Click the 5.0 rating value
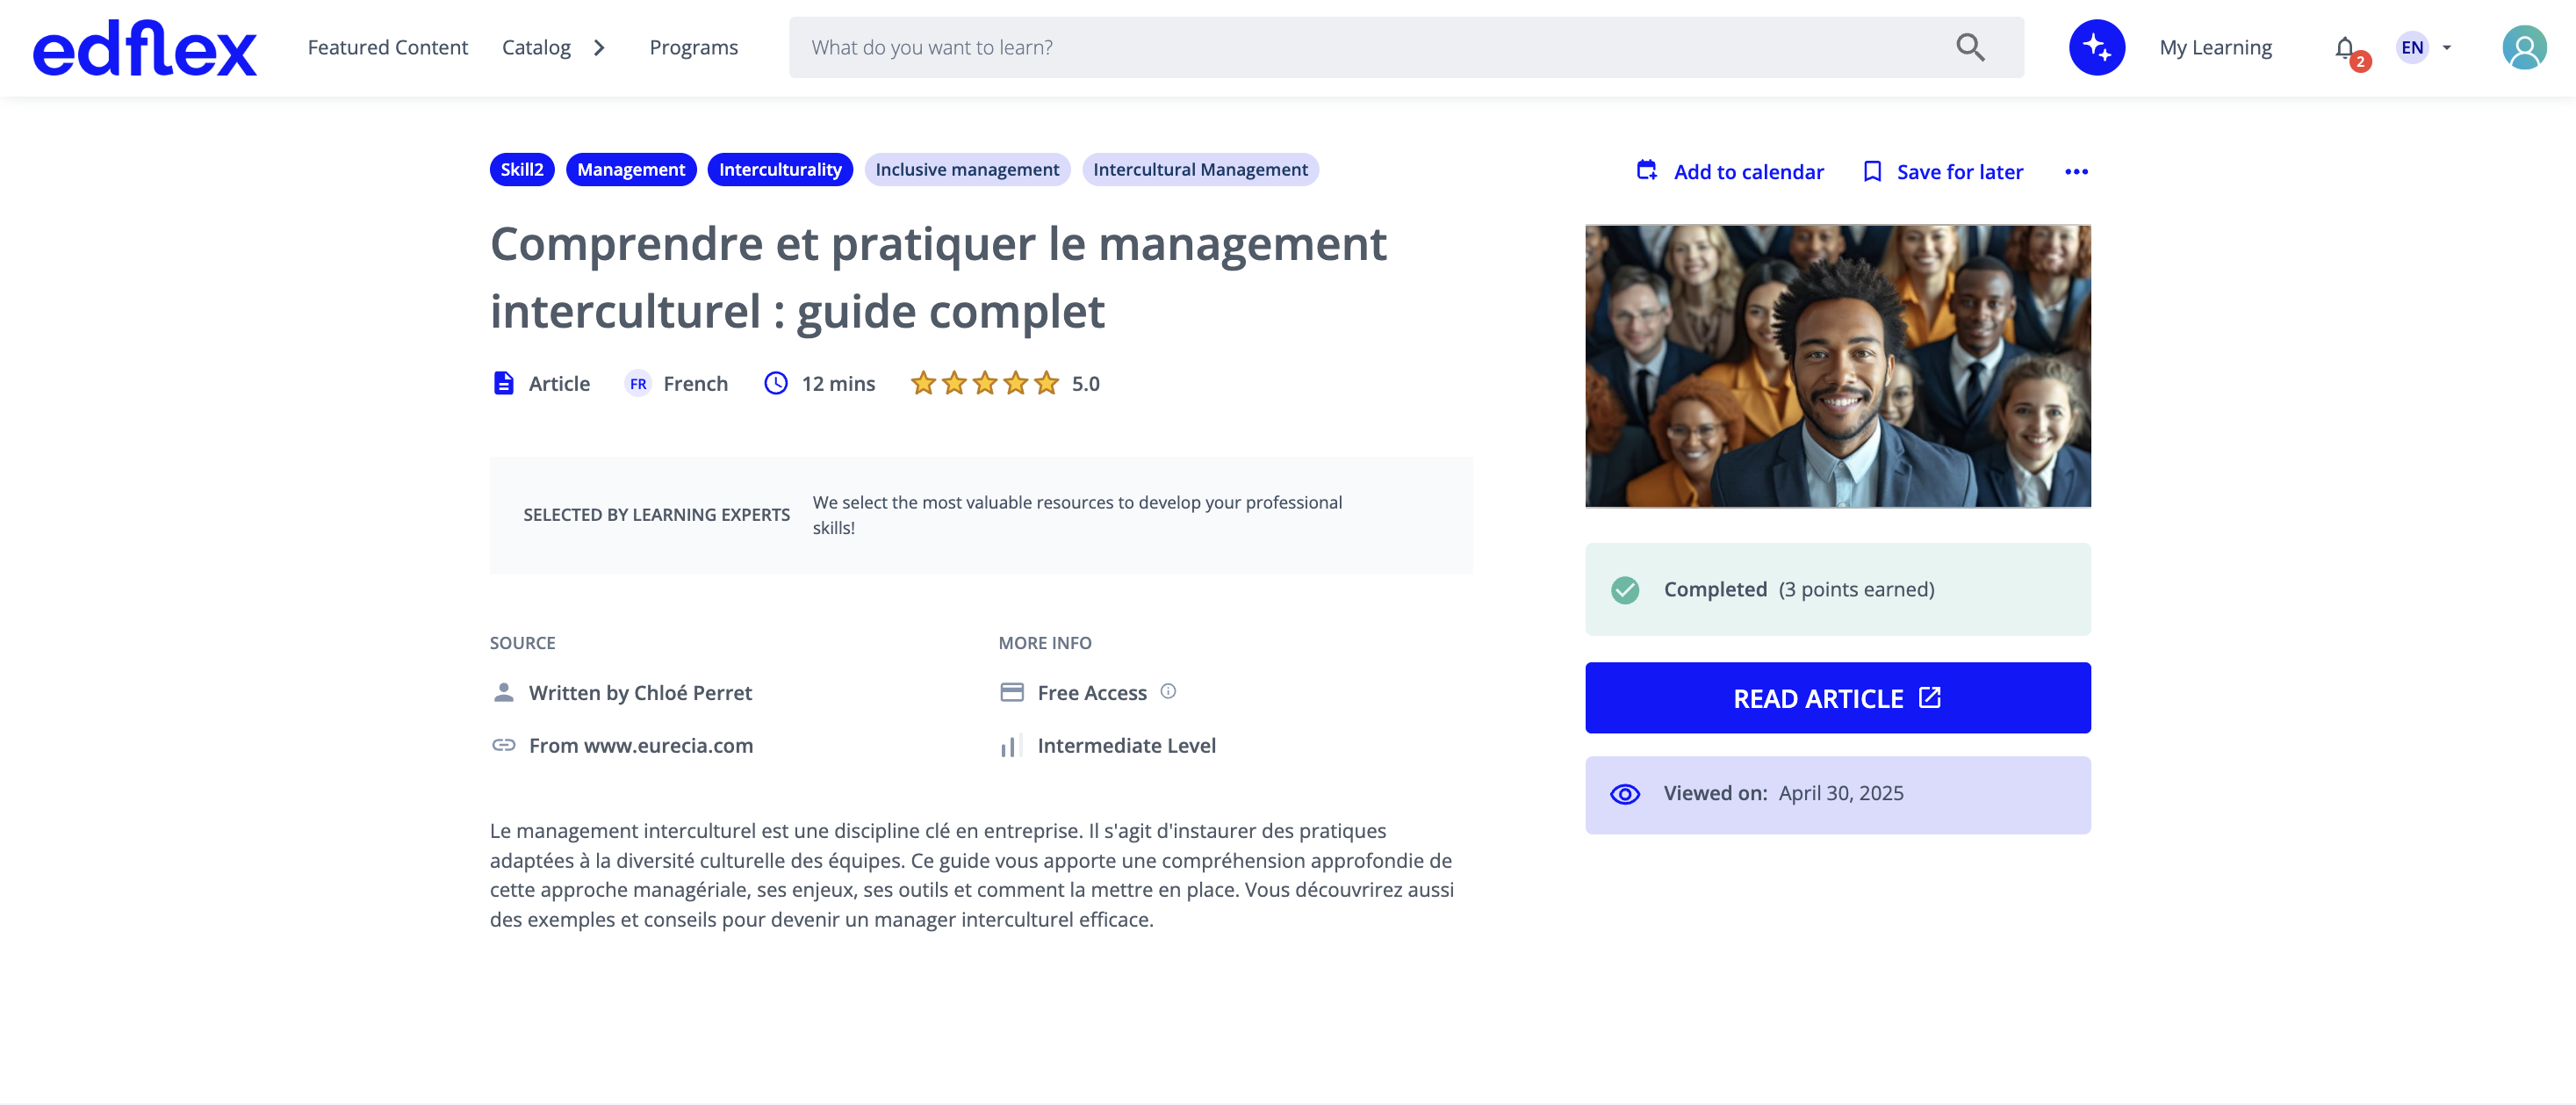This screenshot has width=2576, height=1105. (x=1085, y=383)
